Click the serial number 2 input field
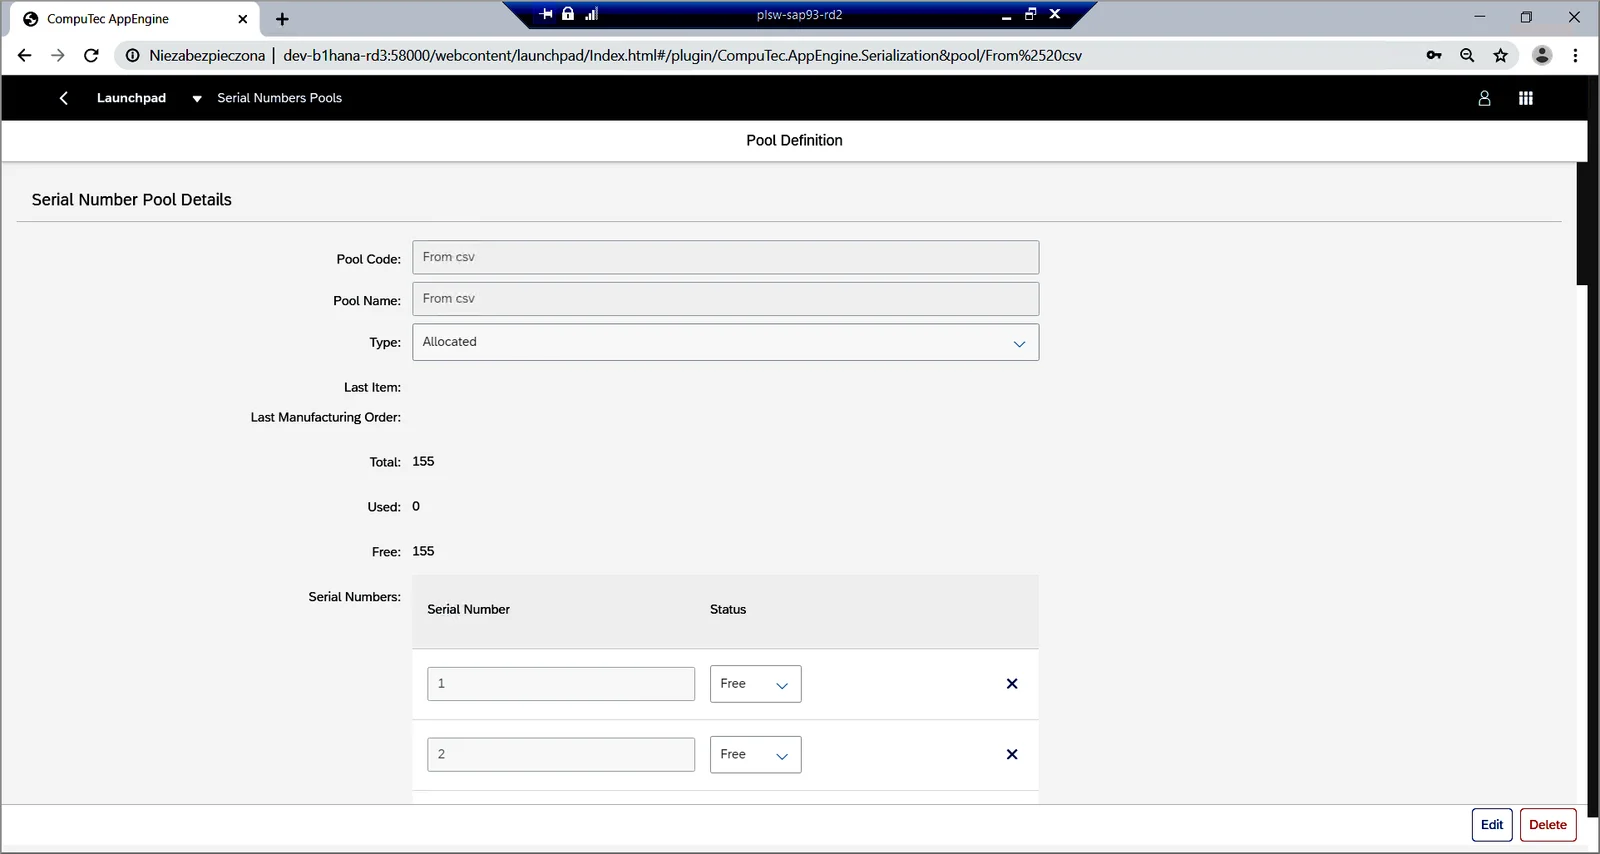Viewport: 1600px width, 854px height. (561, 755)
